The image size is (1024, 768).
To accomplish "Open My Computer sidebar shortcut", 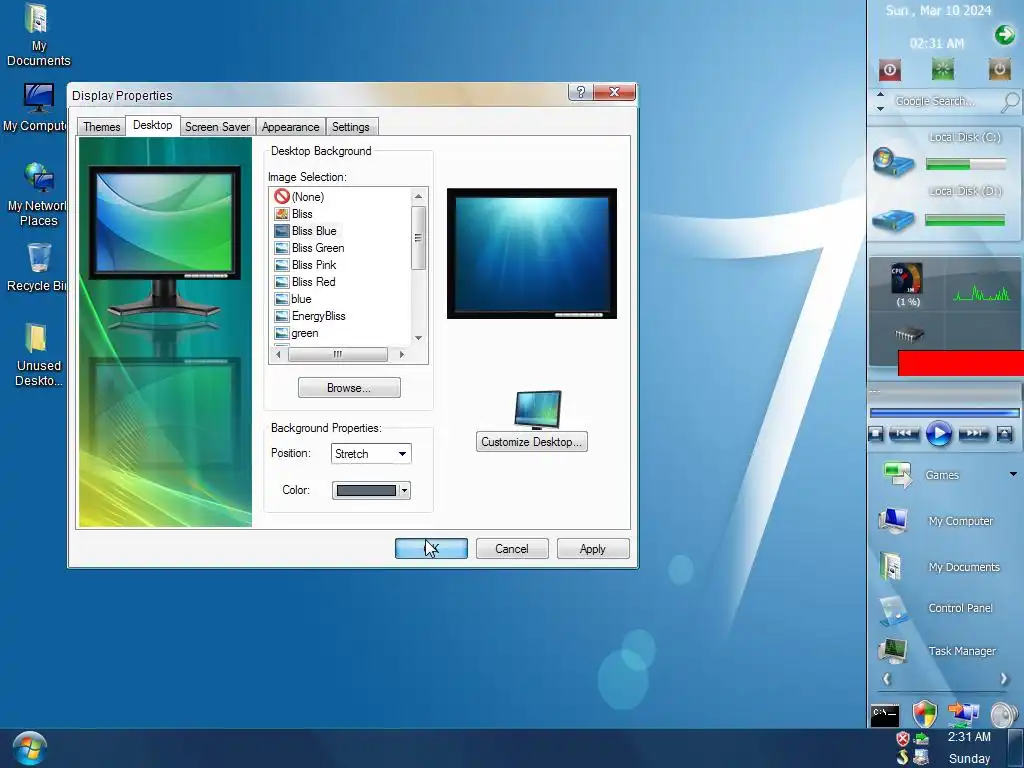I will [x=938, y=520].
